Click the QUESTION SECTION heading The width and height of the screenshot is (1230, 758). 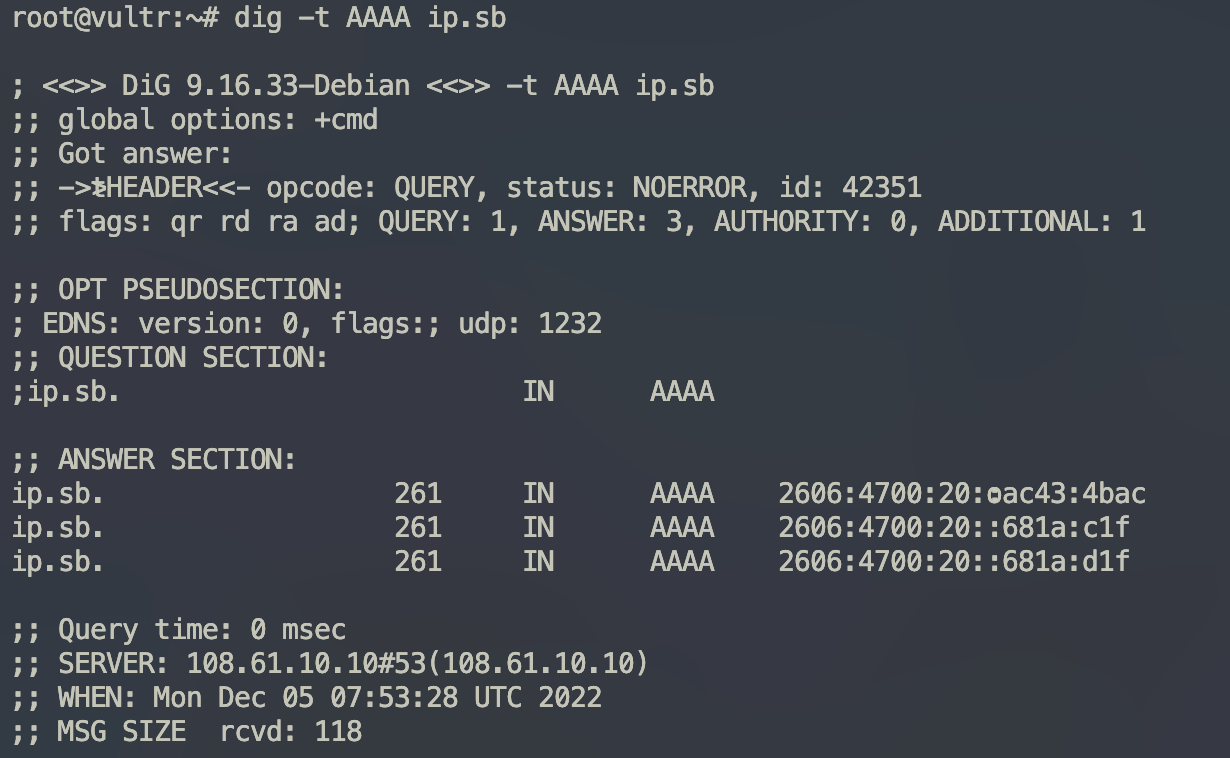[192, 358]
